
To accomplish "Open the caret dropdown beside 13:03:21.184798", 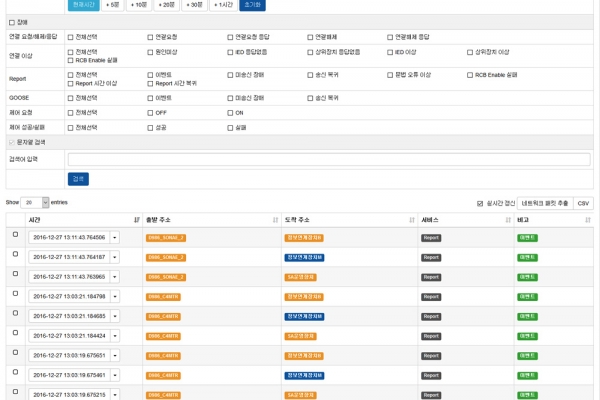I will click(114, 296).
